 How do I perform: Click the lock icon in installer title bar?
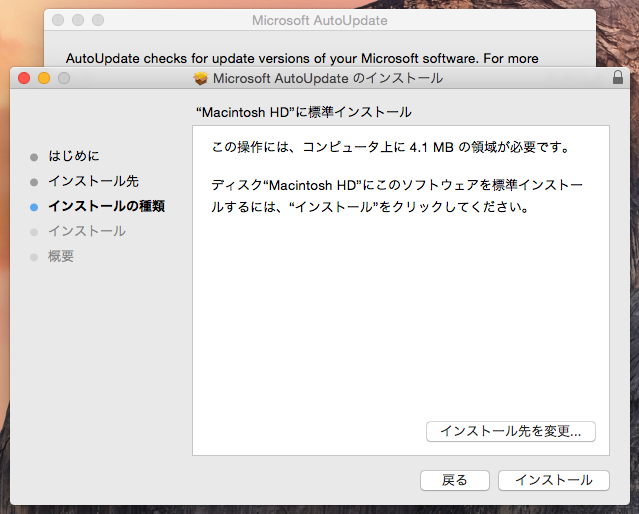[618, 77]
